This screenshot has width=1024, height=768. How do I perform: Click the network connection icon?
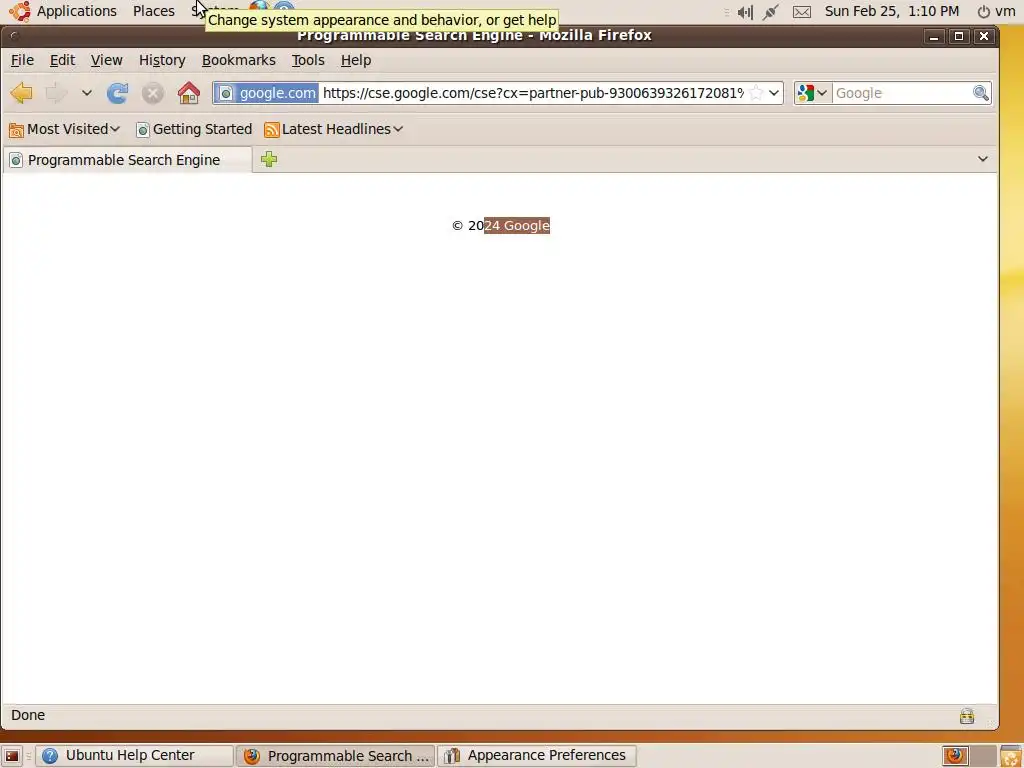pyautogui.click(x=771, y=12)
